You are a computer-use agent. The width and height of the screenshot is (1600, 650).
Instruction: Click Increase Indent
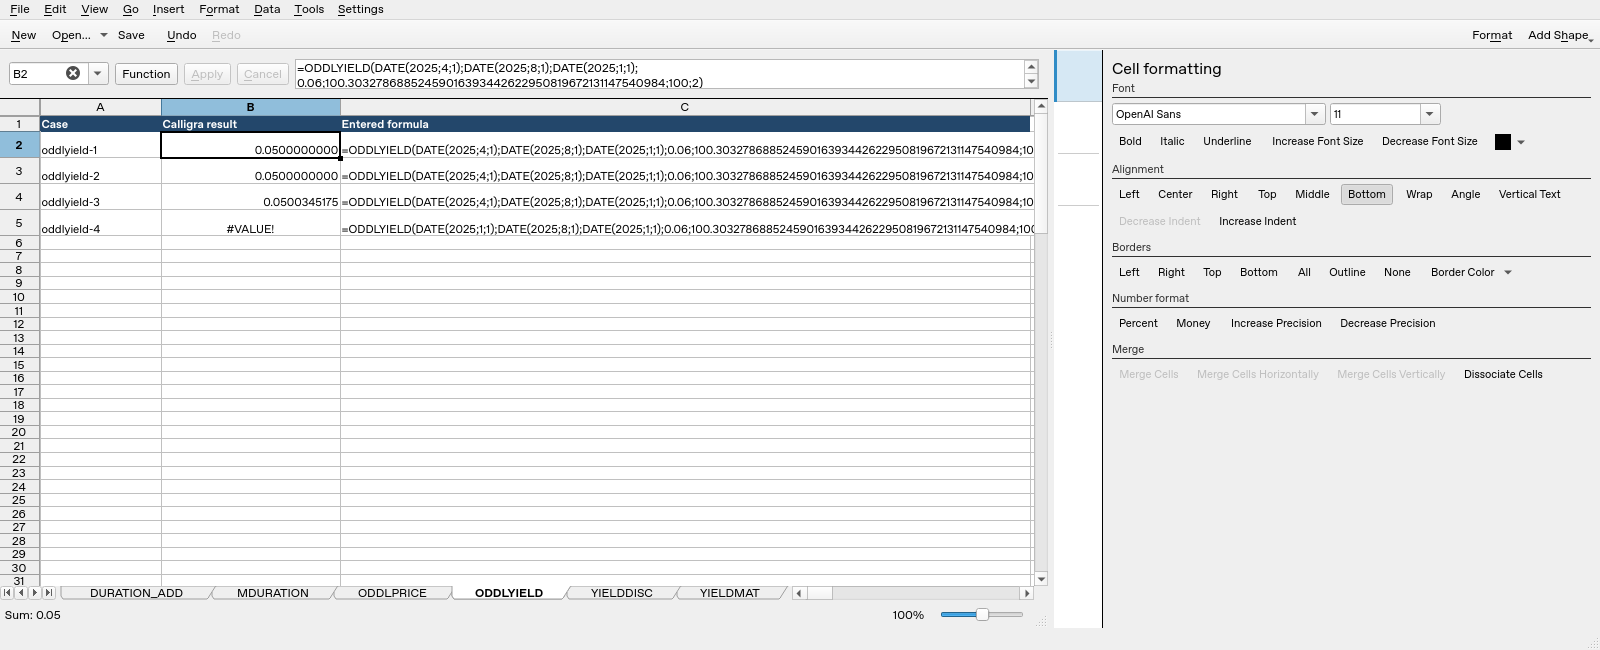tap(1257, 221)
